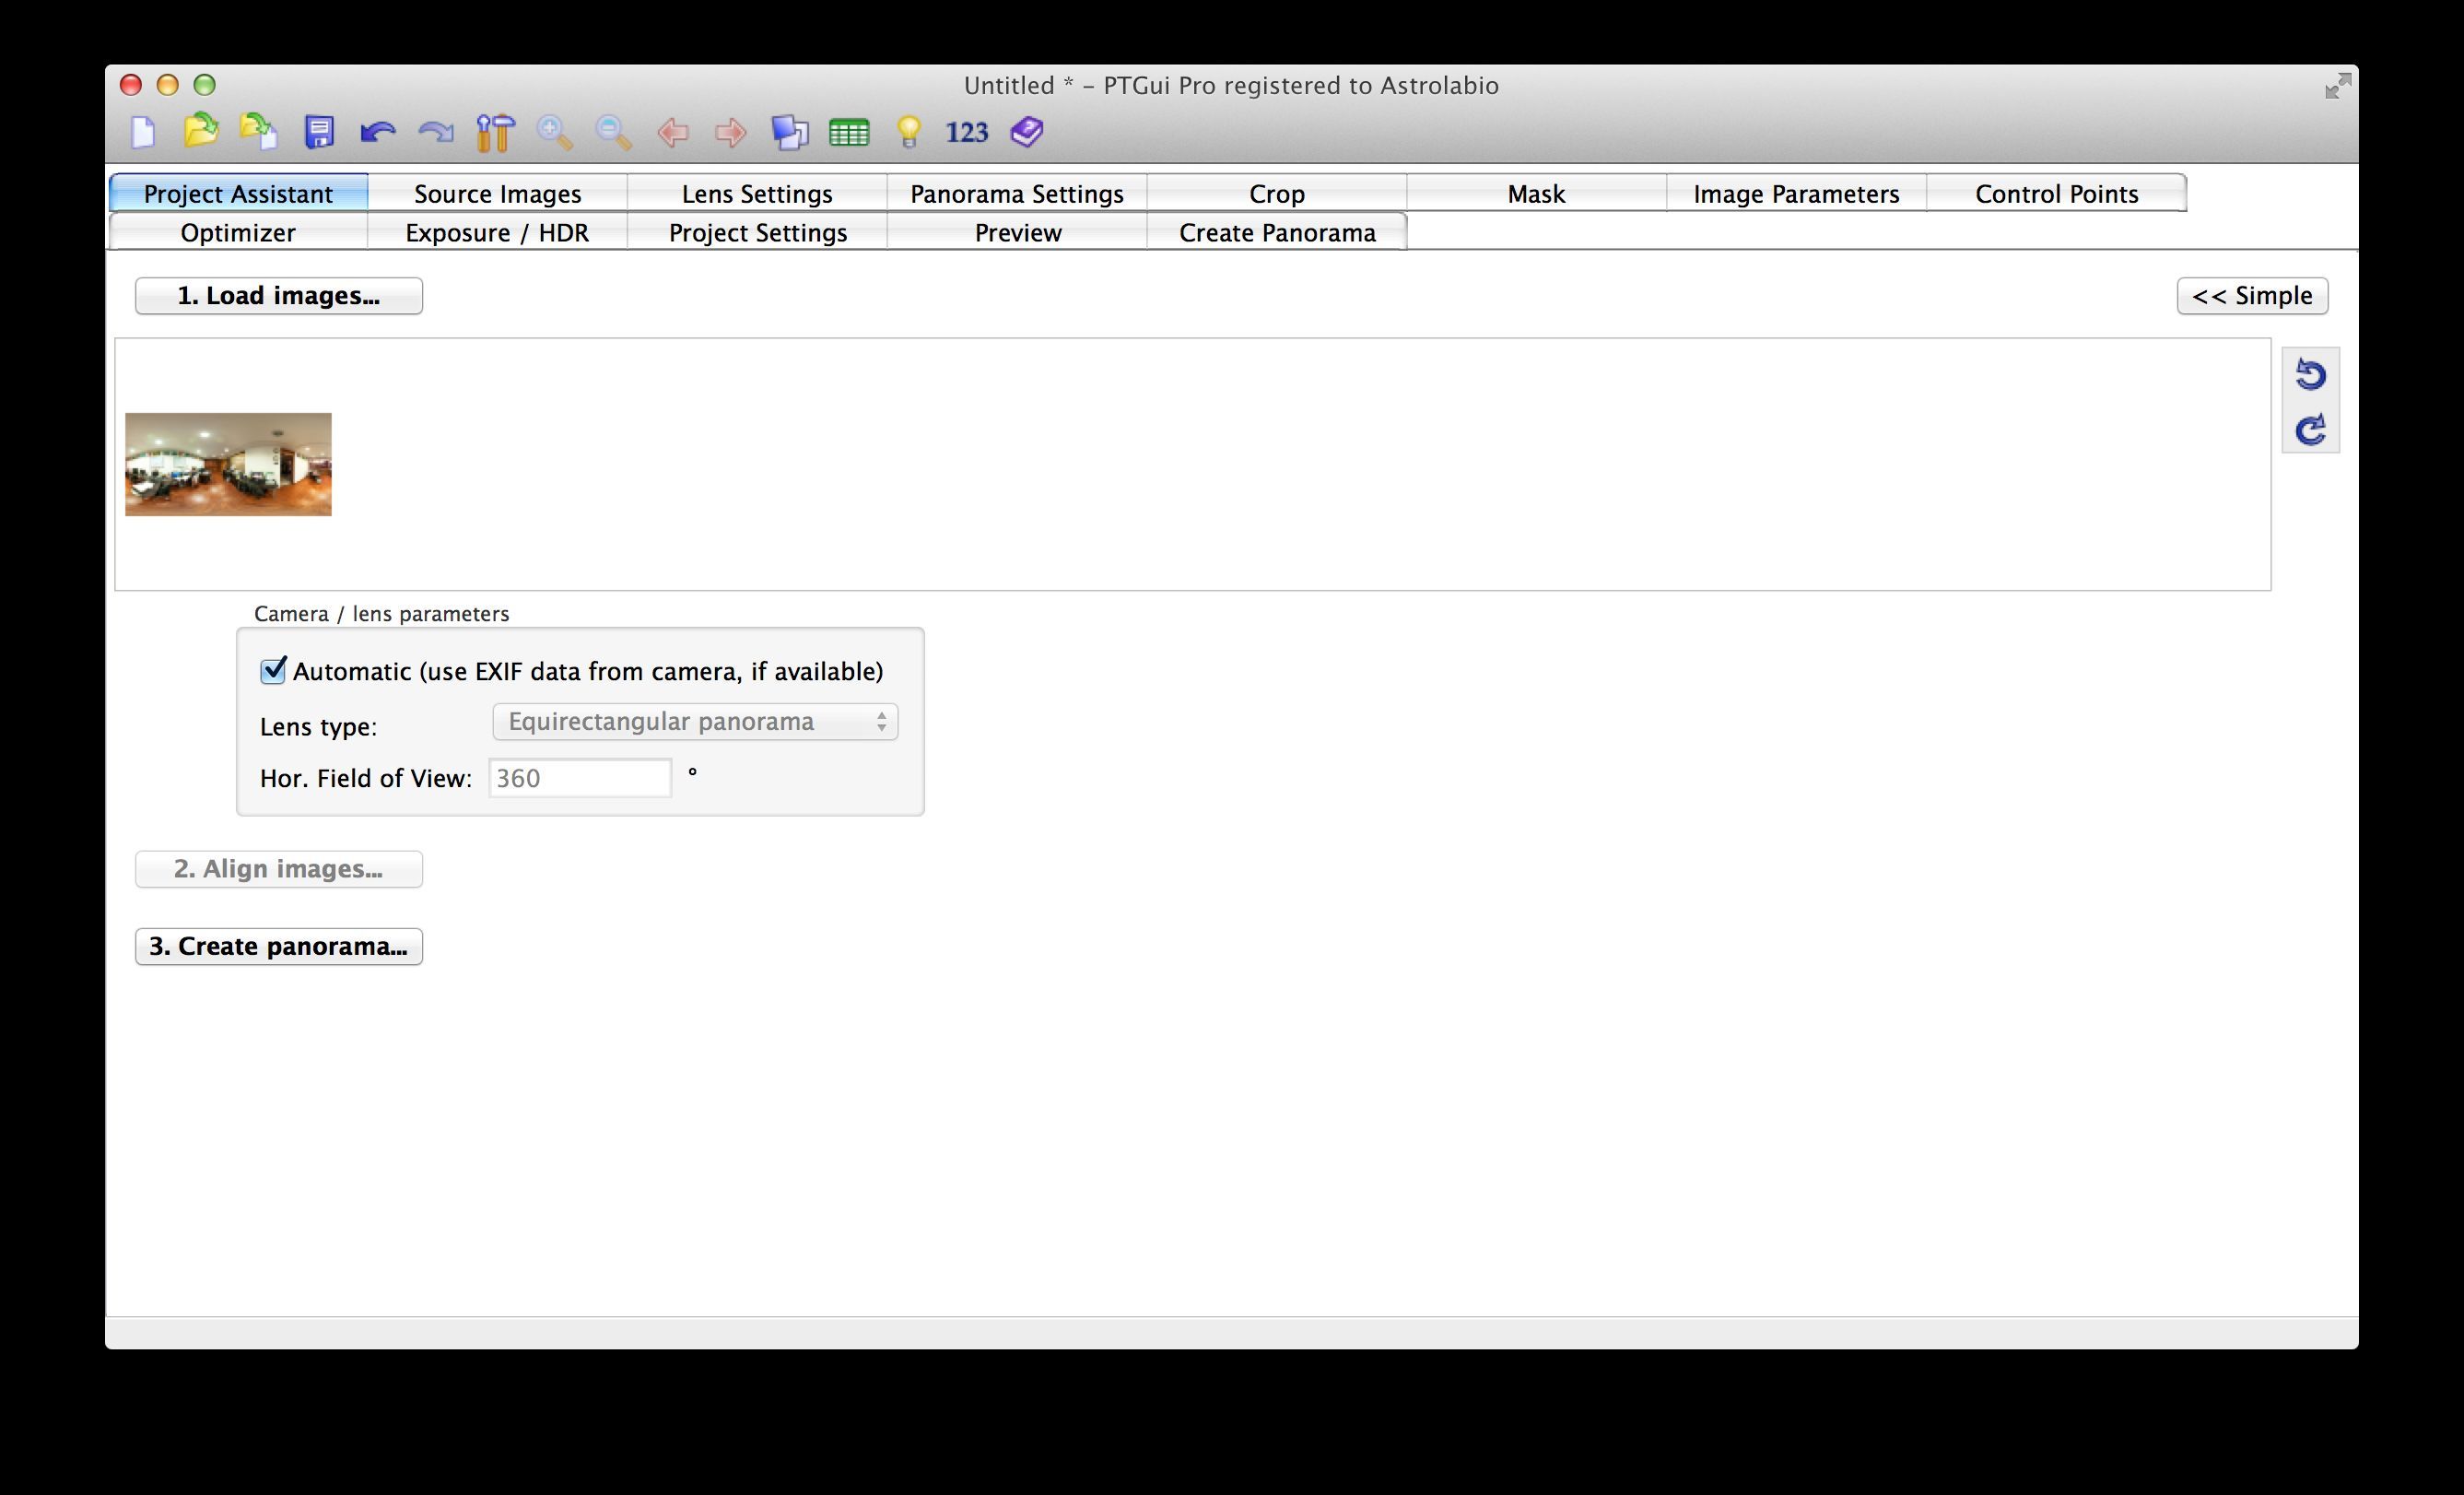Switch to the Preview tab
Screen dimensions: 2464x1495
coord(1017,232)
